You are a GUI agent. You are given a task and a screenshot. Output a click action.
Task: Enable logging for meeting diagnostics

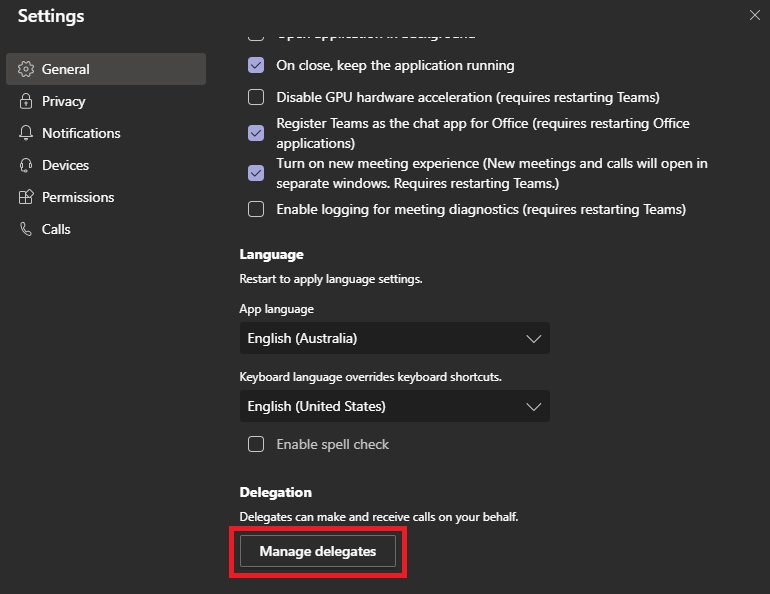[x=256, y=209]
